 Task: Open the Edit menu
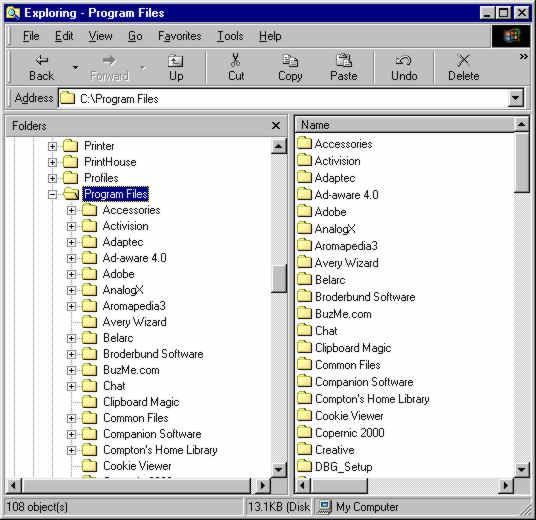(x=64, y=36)
